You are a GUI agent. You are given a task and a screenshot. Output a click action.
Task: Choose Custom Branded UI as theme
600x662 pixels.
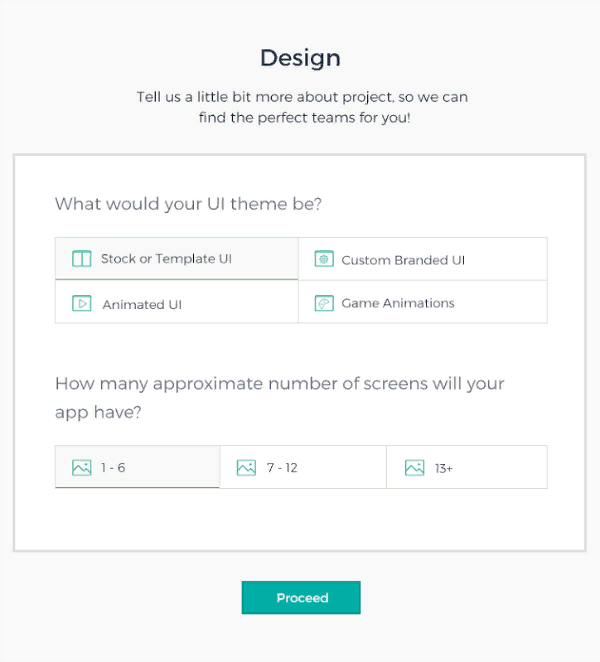[423, 259]
